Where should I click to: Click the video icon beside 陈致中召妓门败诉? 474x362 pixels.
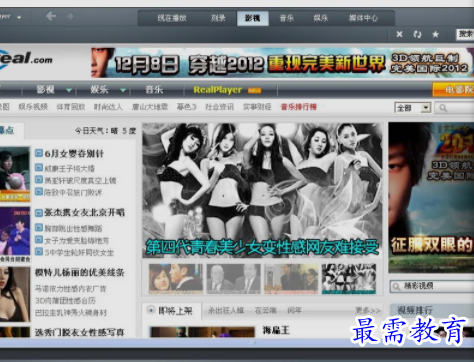pos(39,192)
